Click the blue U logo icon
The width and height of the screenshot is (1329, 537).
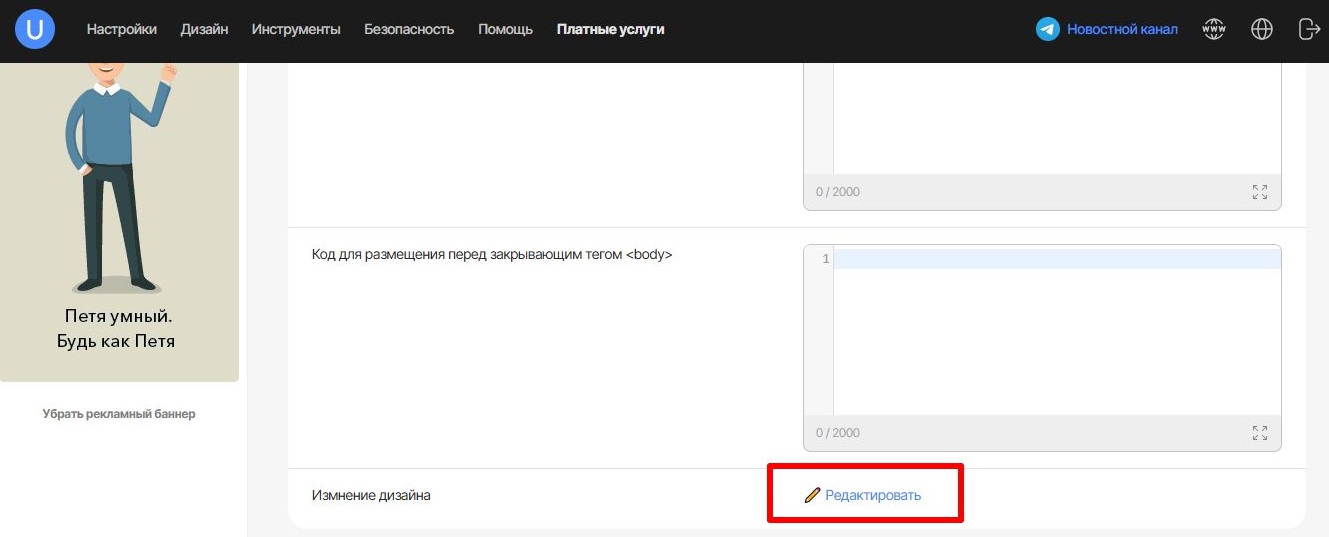point(35,30)
